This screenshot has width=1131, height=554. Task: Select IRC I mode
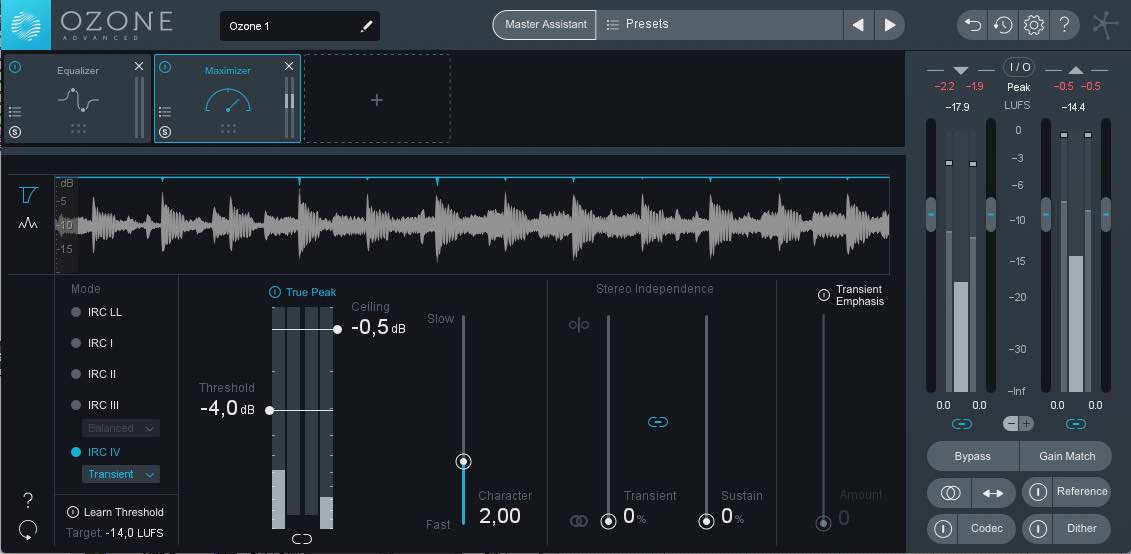[92, 343]
